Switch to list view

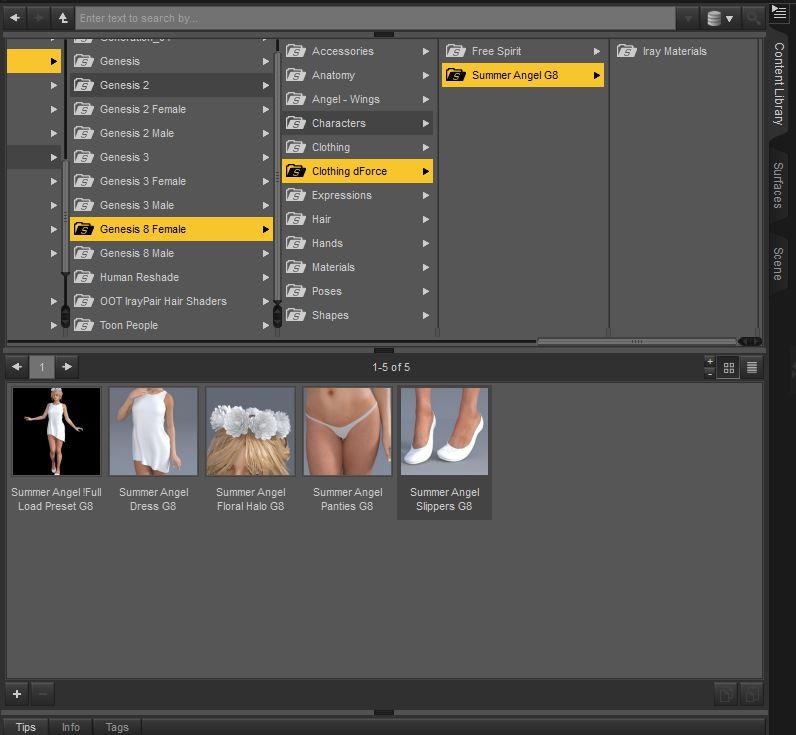[752, 368]
